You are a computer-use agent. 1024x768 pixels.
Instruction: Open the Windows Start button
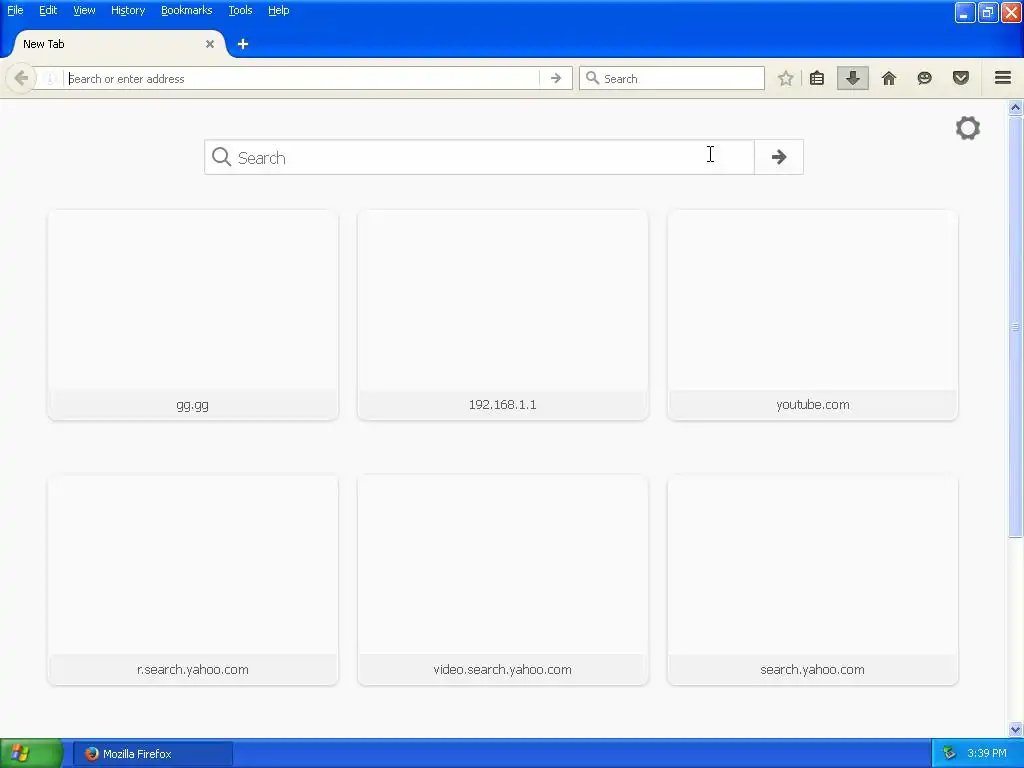pyautogui.click(x=31, y=753)
